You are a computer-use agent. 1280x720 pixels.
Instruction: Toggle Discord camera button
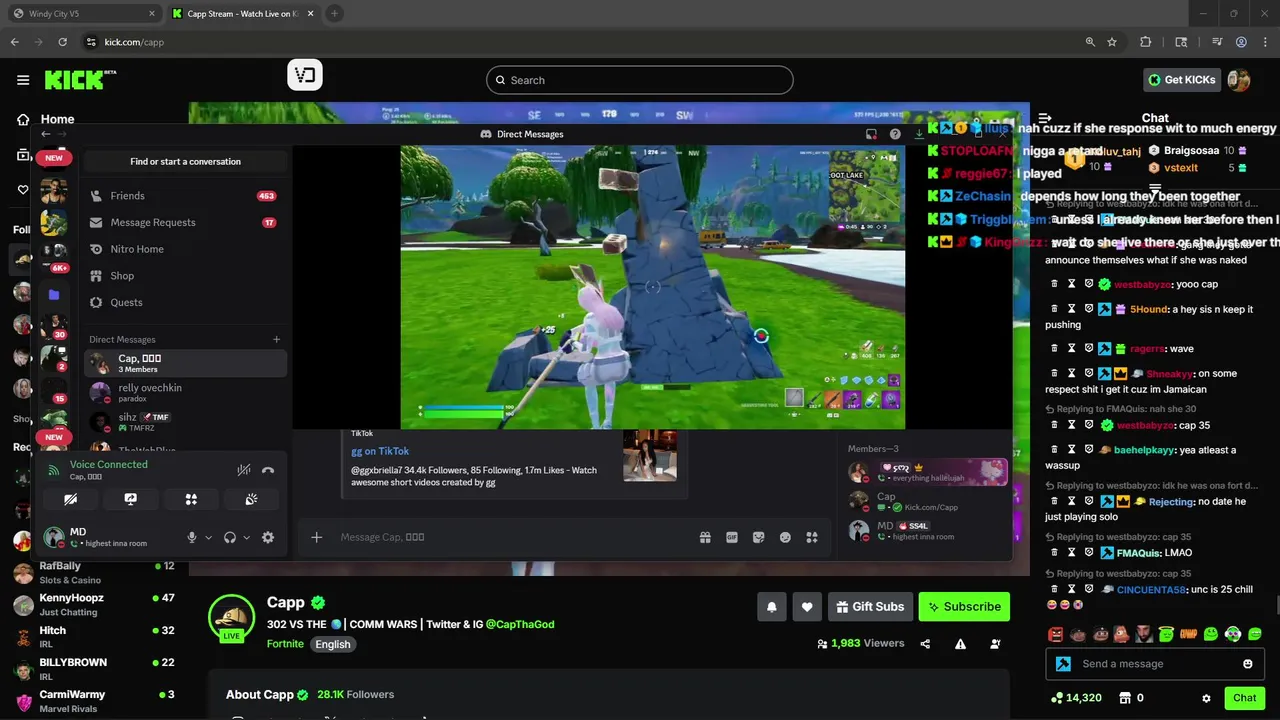tap(70, 499)
